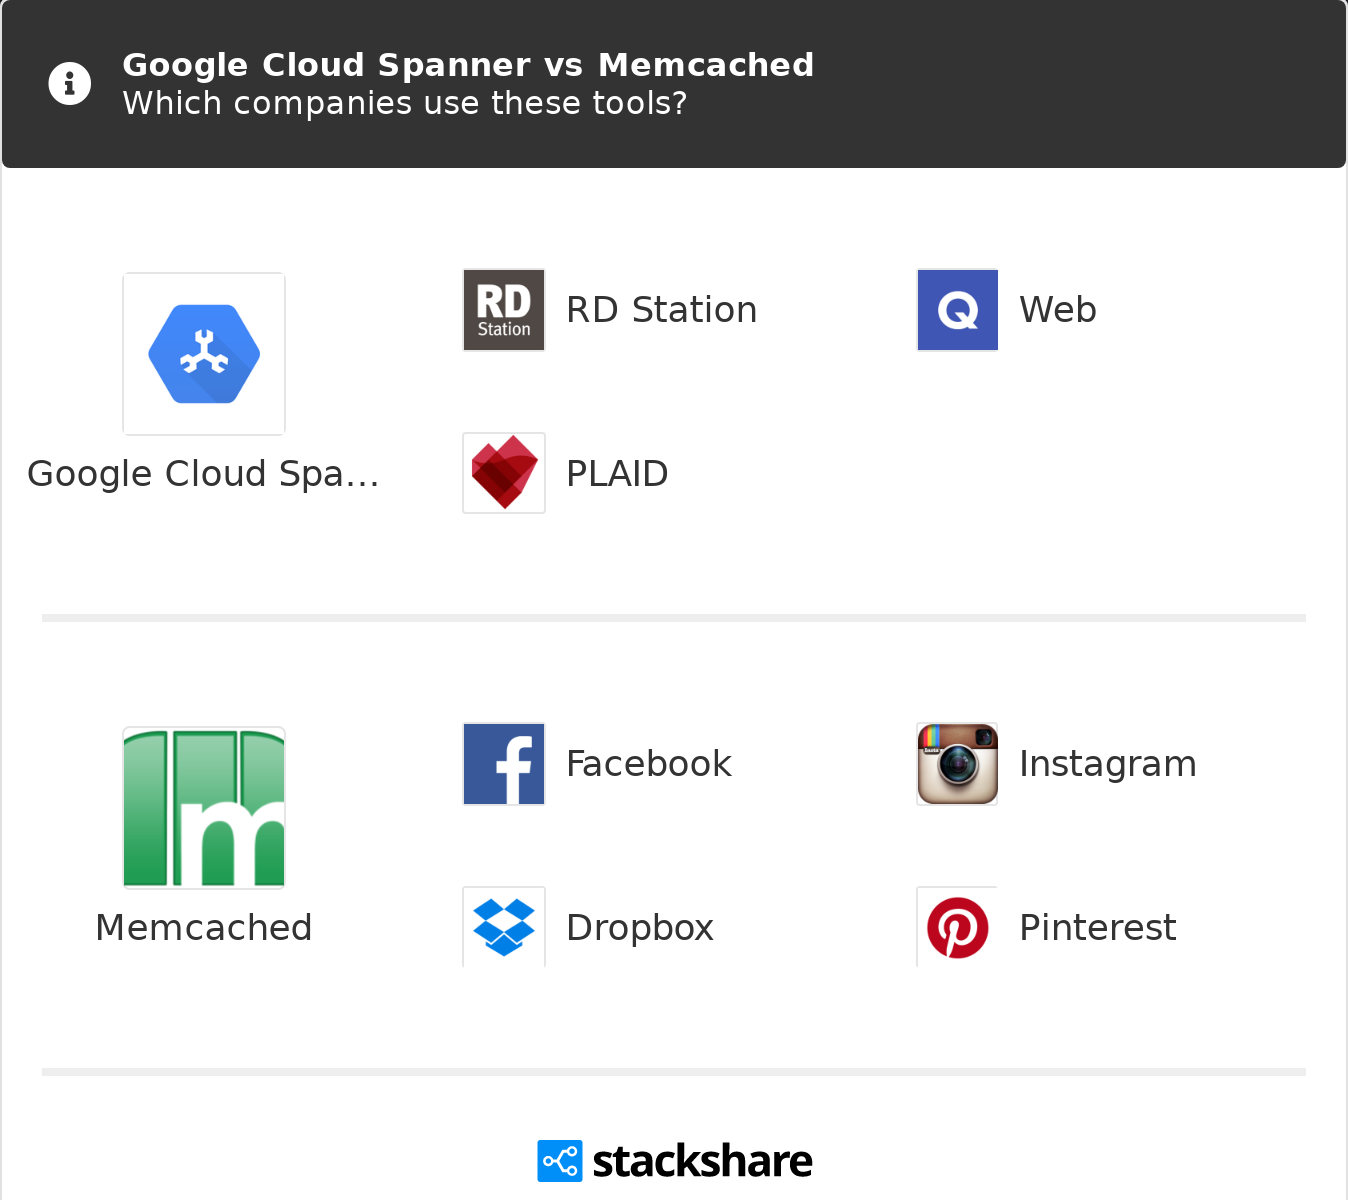Click the Facebook logo icon
The image size is (1348, 1200).
(504, 764)
